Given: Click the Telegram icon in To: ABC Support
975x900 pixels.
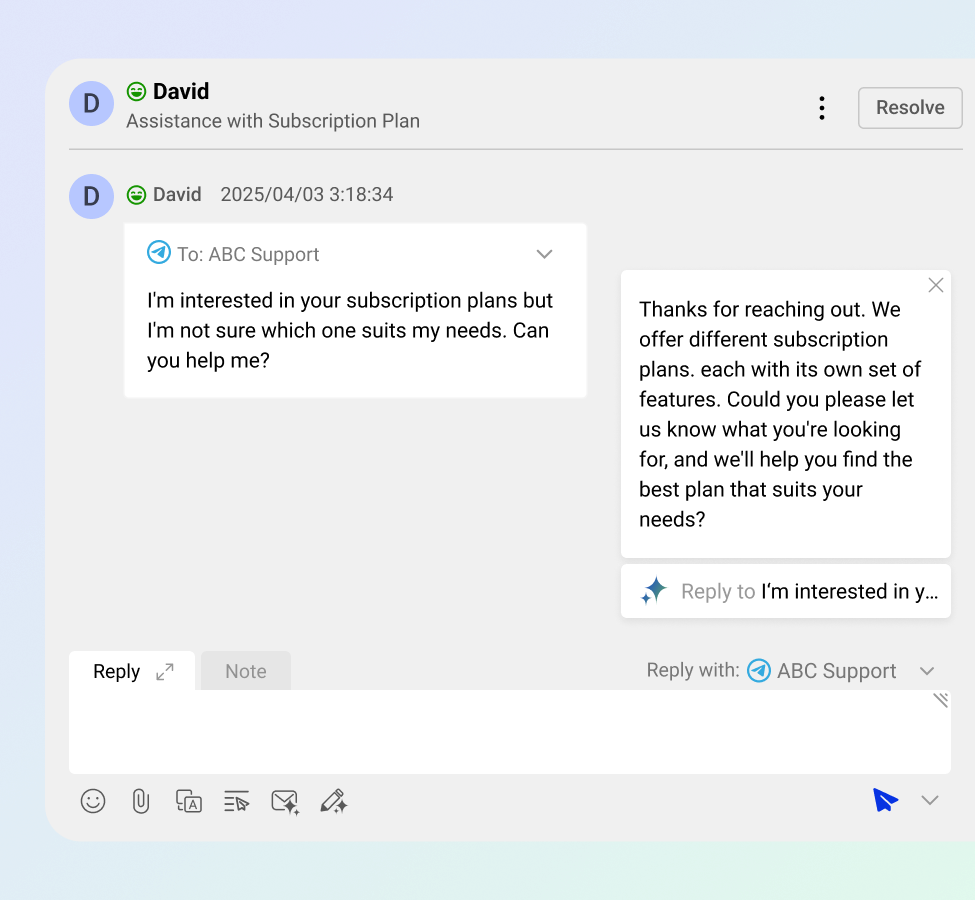Looking at the screenshot, I should [x=159, y=253].
